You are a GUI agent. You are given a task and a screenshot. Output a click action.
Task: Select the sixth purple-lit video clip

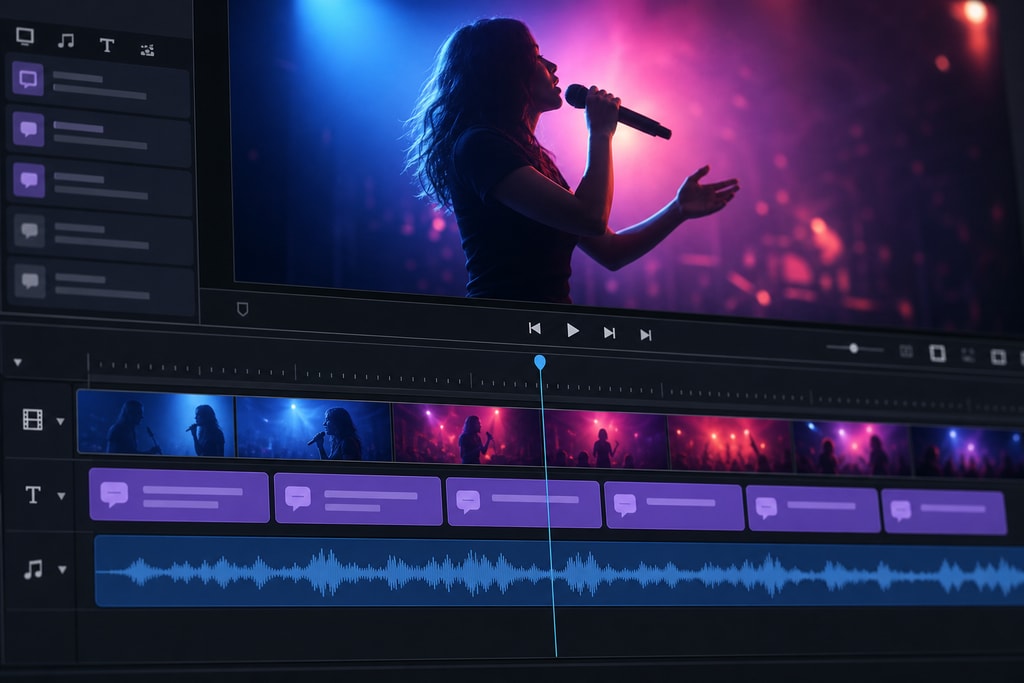pyautogui.click(x=852, y=448)
